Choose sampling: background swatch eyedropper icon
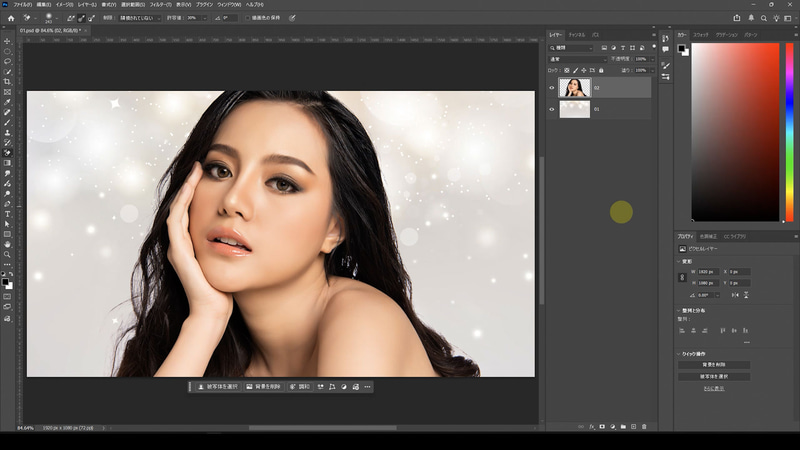Screen dimensions: 800x450 click(x=91, y=18)
